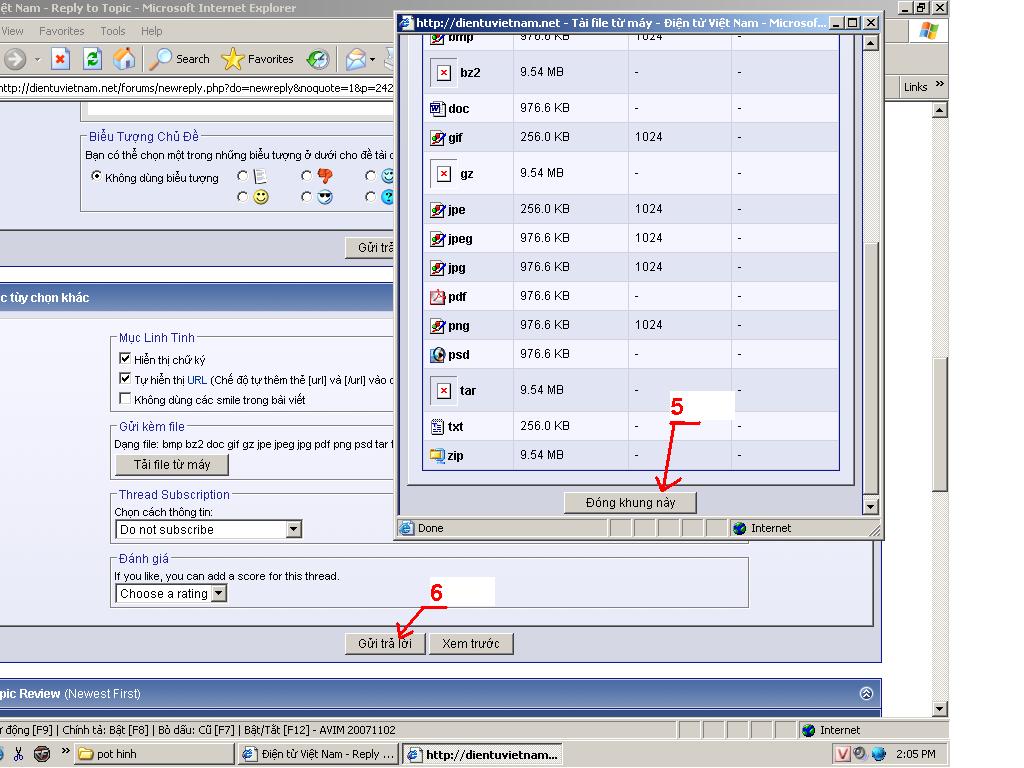Switch to 'pot hinh' taskbar folder
1024x768 pixels.
pyautogui.click(x=154, y=754)
